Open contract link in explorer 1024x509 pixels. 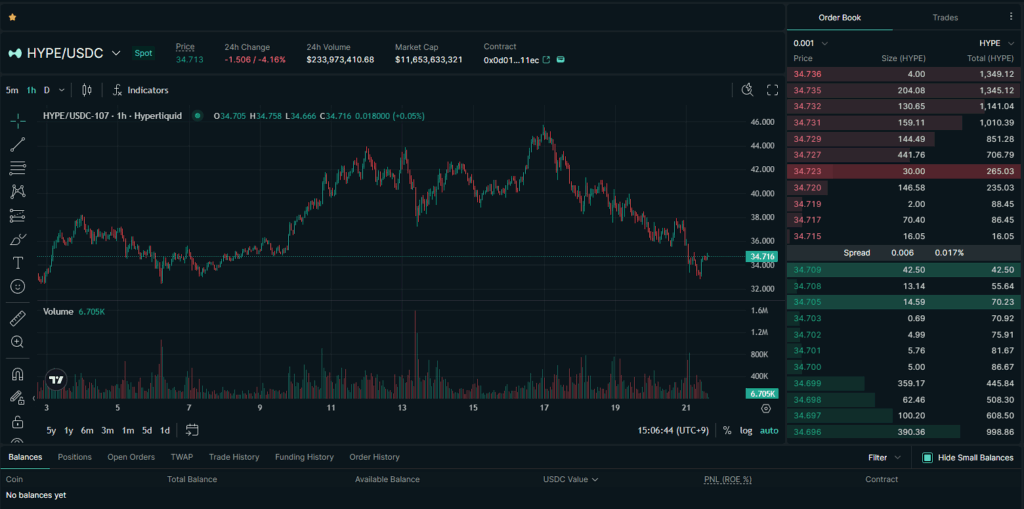(x=547, y=59)
